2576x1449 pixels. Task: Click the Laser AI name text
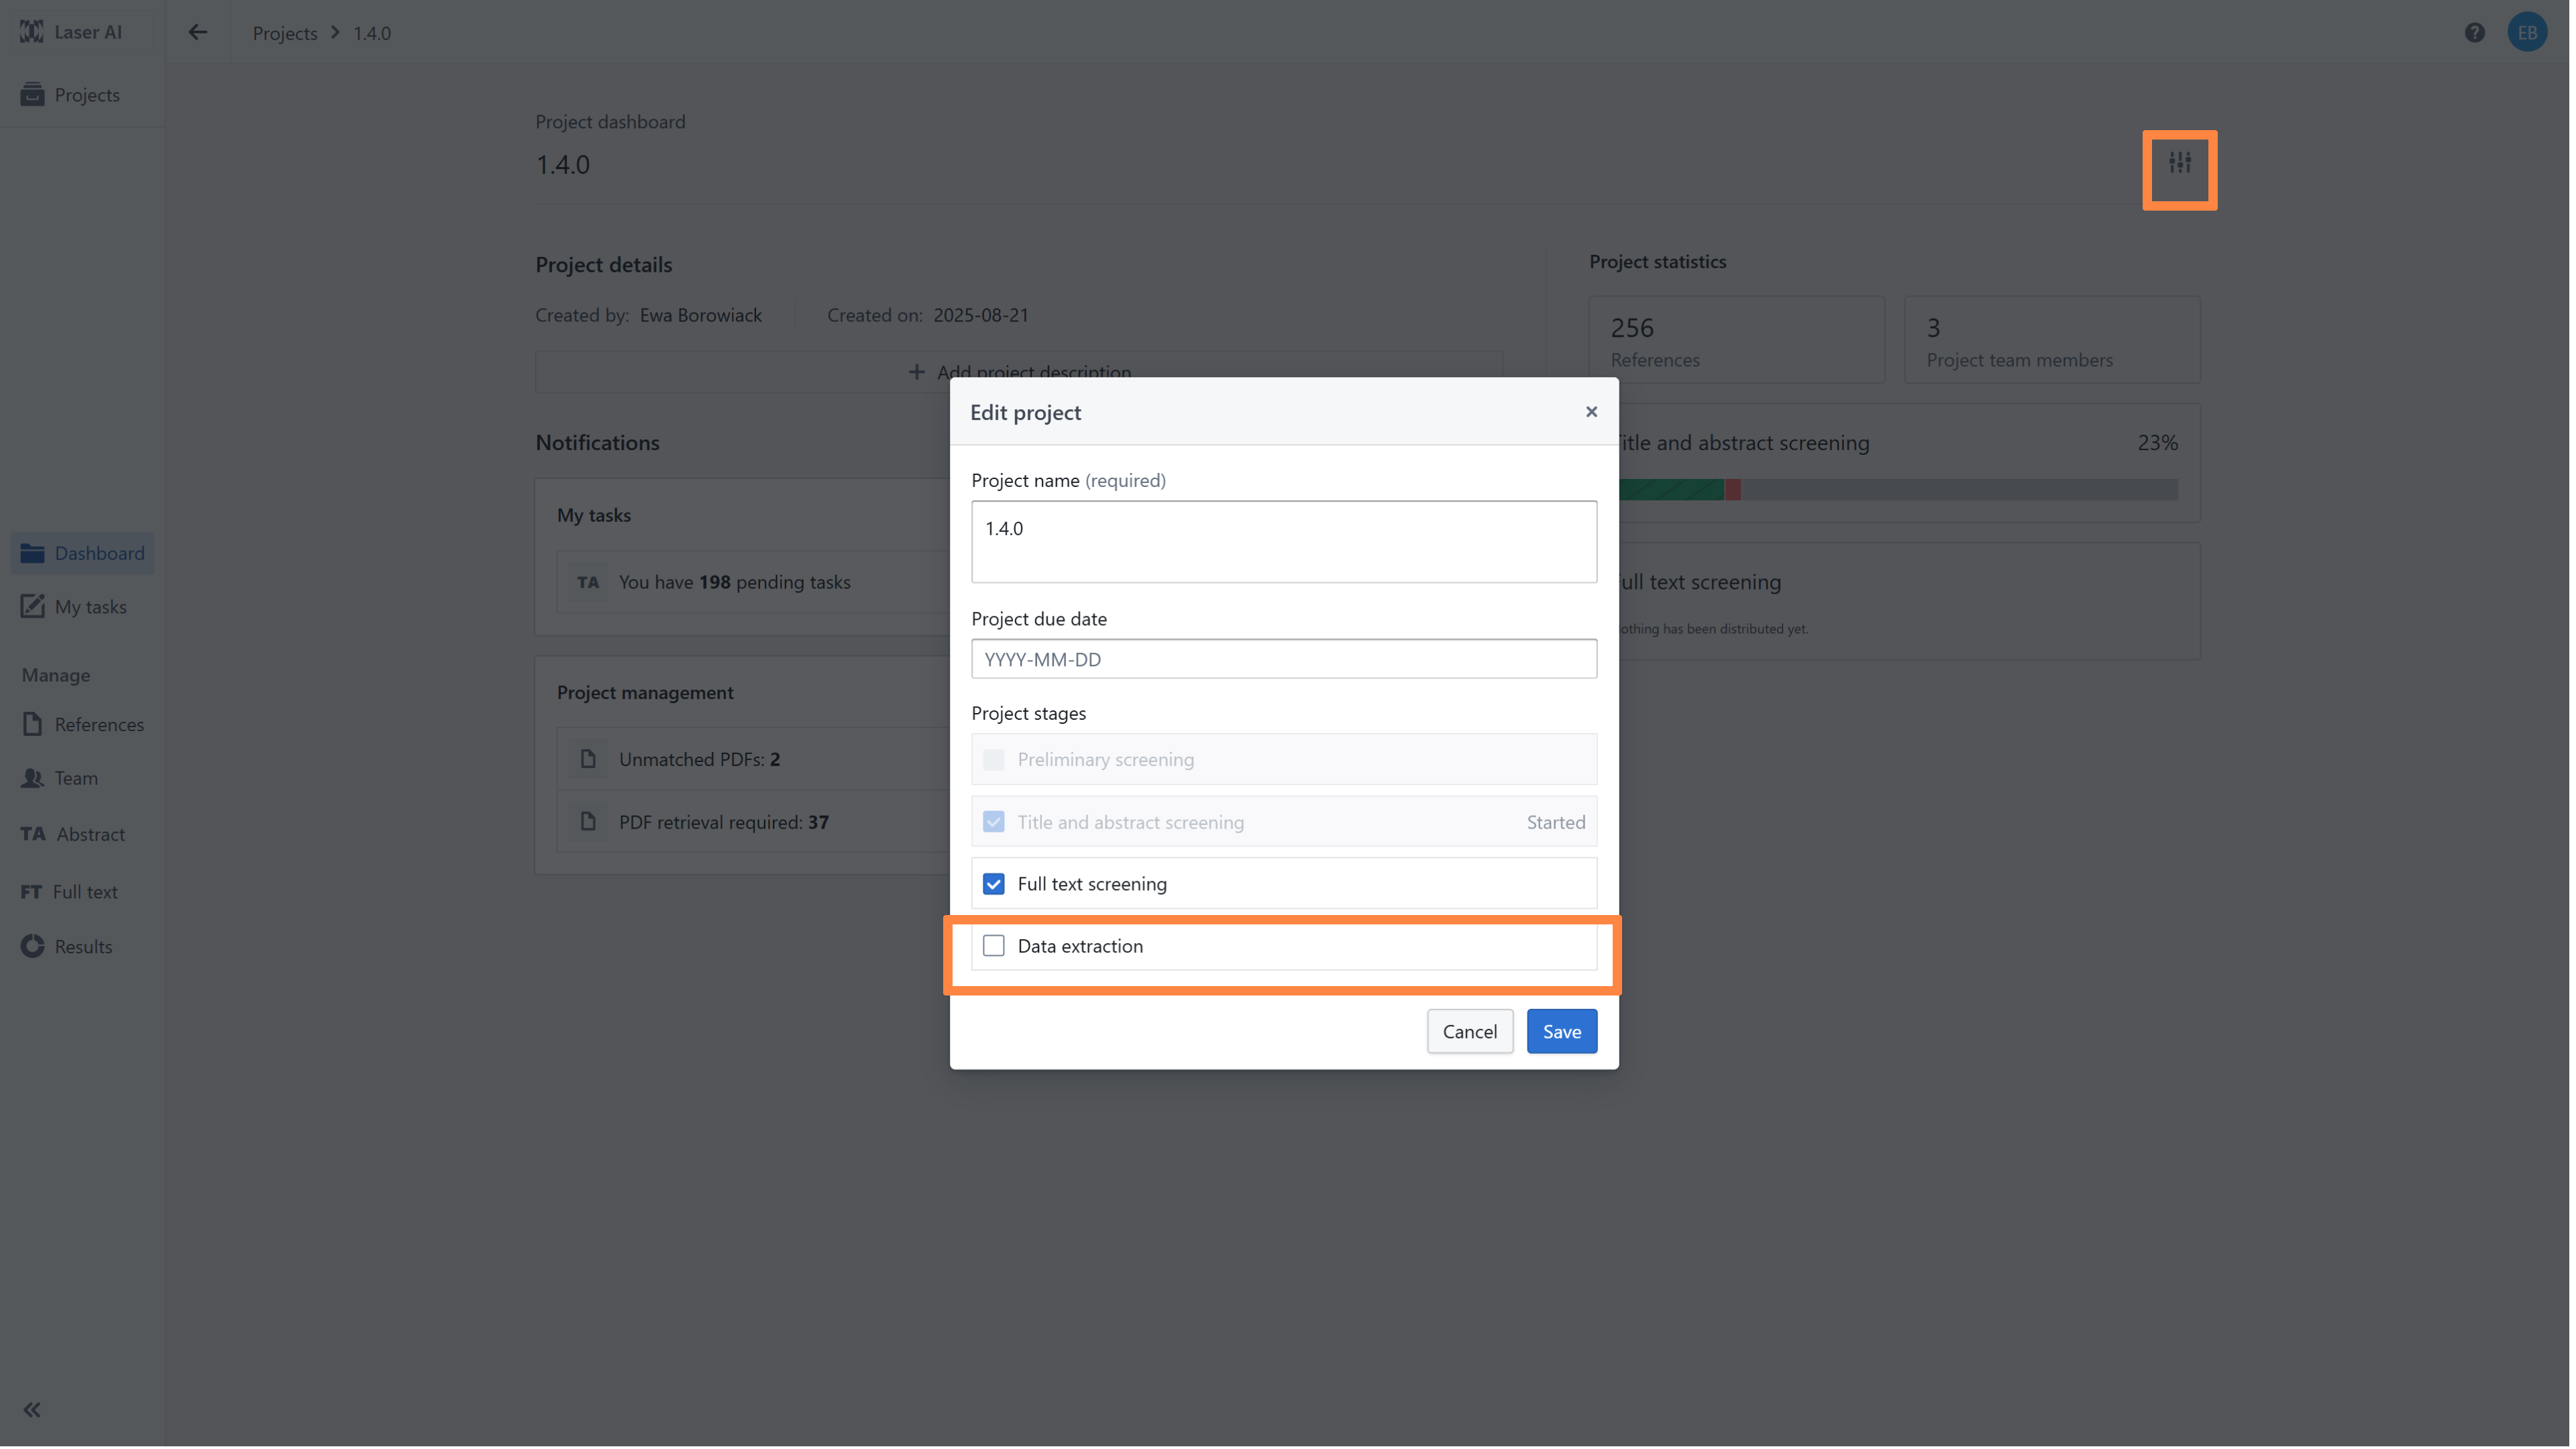point(88,32)
